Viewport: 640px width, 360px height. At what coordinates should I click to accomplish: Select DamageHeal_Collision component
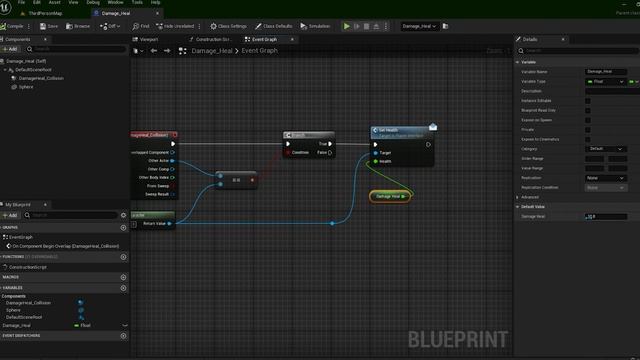(41, 78)
